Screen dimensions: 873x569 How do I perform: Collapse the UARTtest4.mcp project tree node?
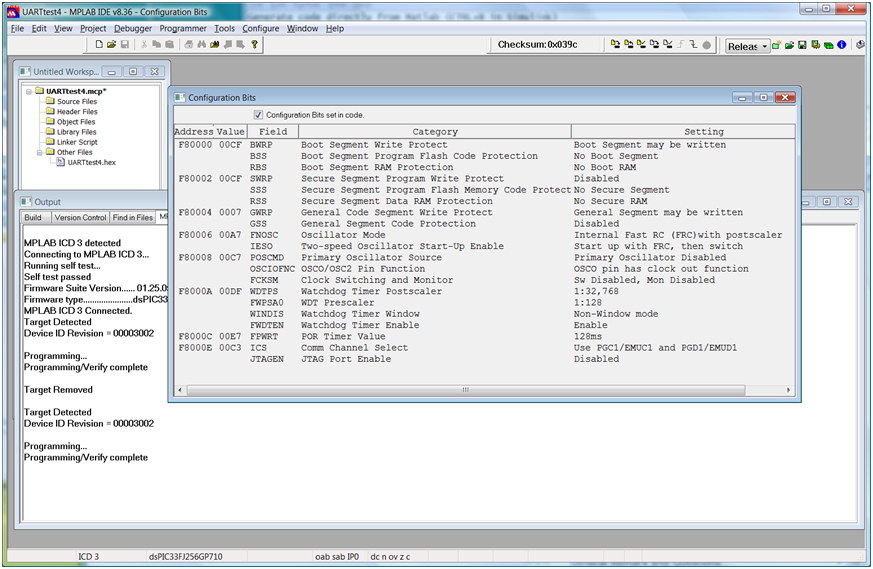[28, 91]
